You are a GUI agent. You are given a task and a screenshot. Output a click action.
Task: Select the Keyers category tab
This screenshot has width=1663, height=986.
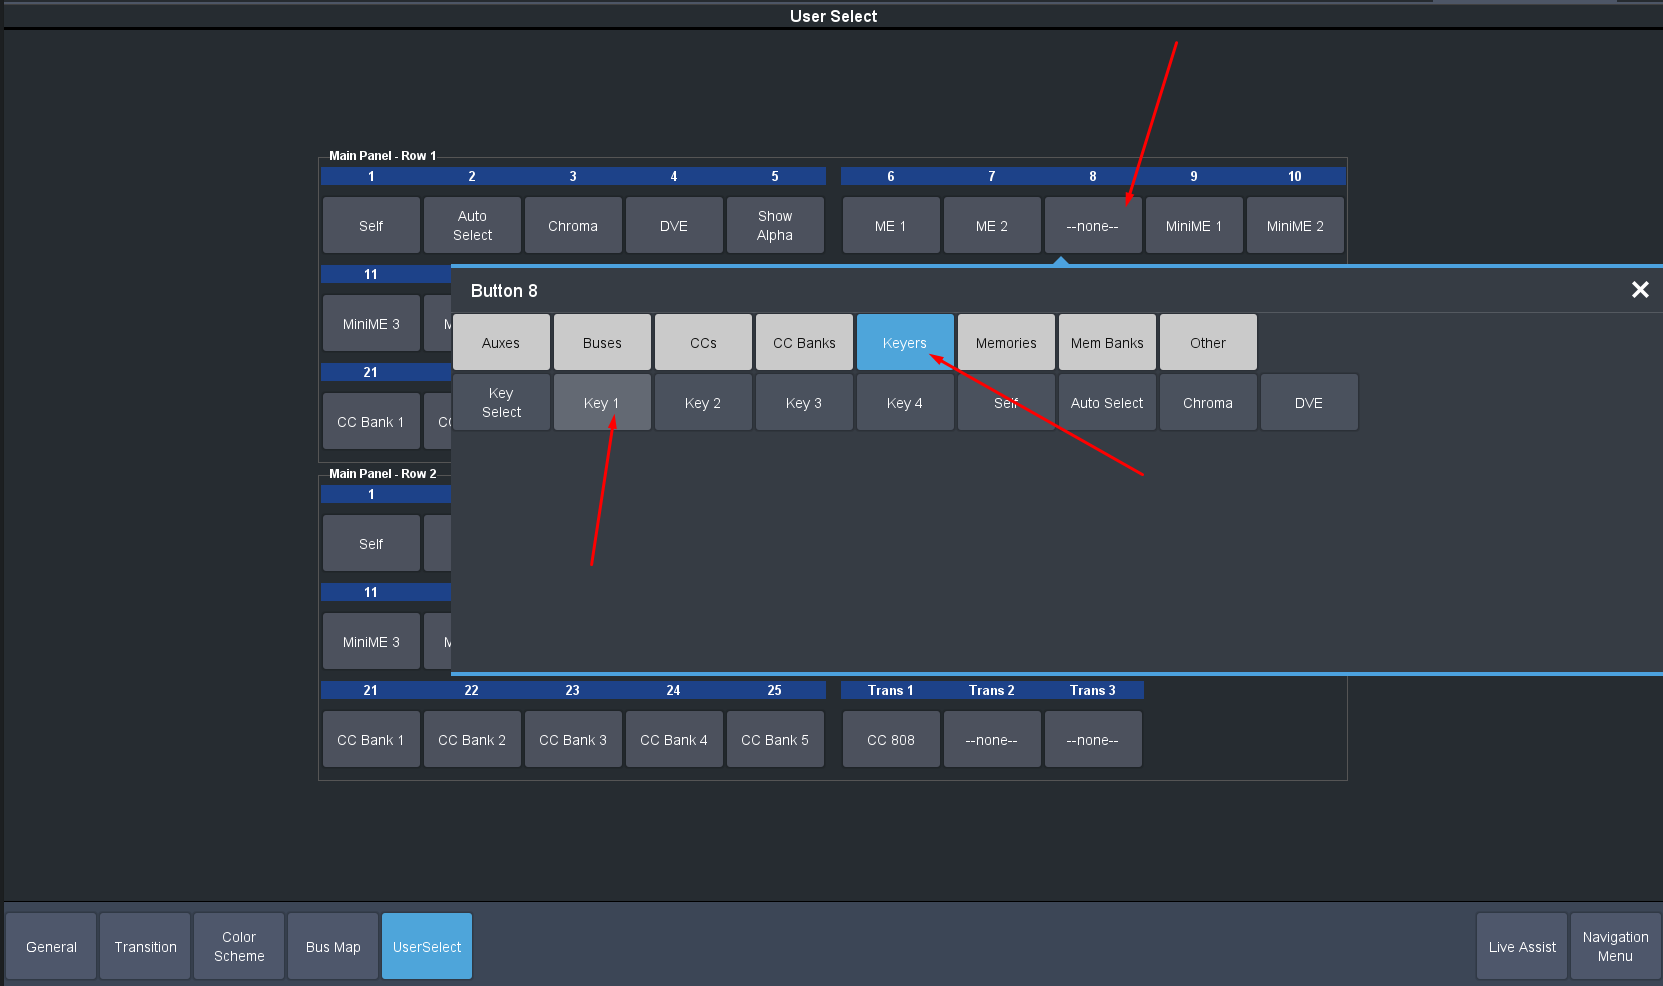tap(904, 343)
